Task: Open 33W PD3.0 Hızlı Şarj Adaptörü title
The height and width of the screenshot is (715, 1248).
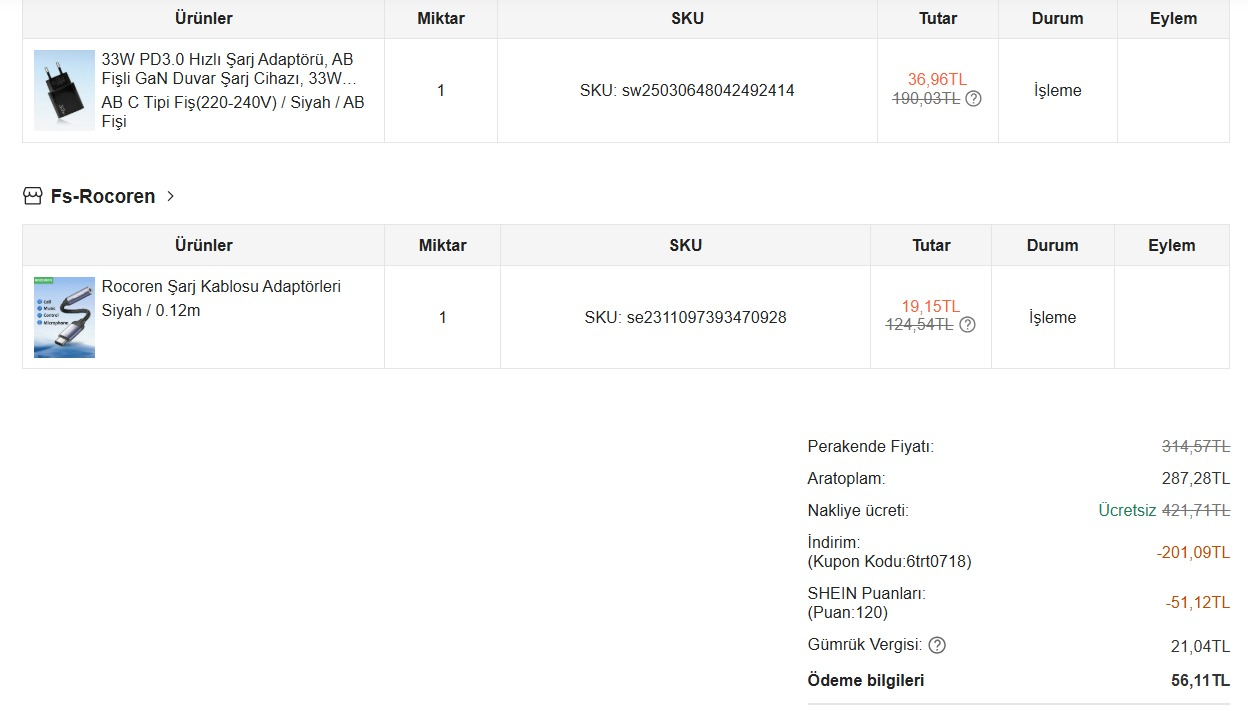Action: click(x=228, y=69)
